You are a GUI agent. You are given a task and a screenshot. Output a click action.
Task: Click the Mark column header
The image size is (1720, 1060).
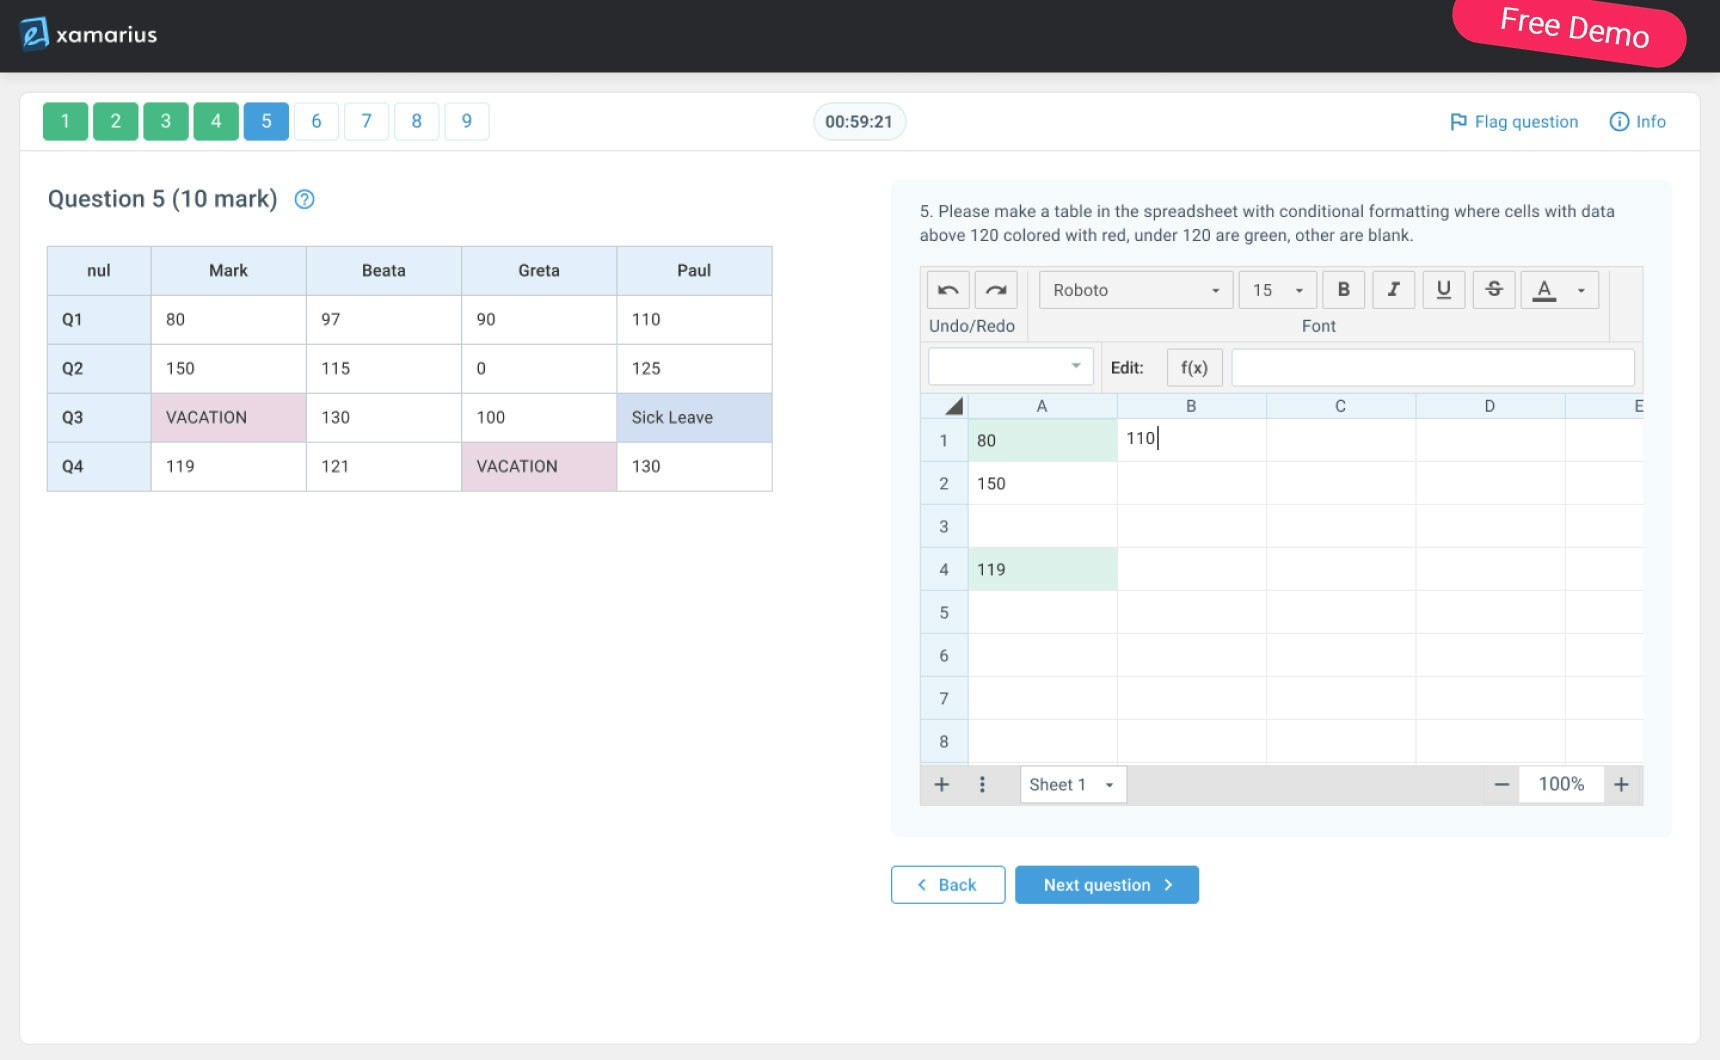pos(228,270)
